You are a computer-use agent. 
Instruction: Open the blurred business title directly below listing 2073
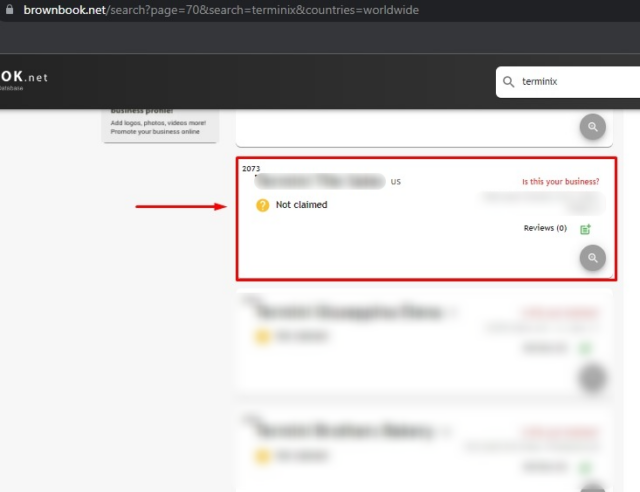coord(350,312)
